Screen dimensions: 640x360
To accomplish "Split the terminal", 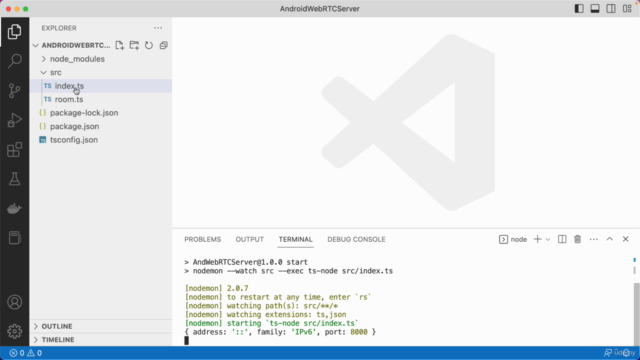I will 562,239.
